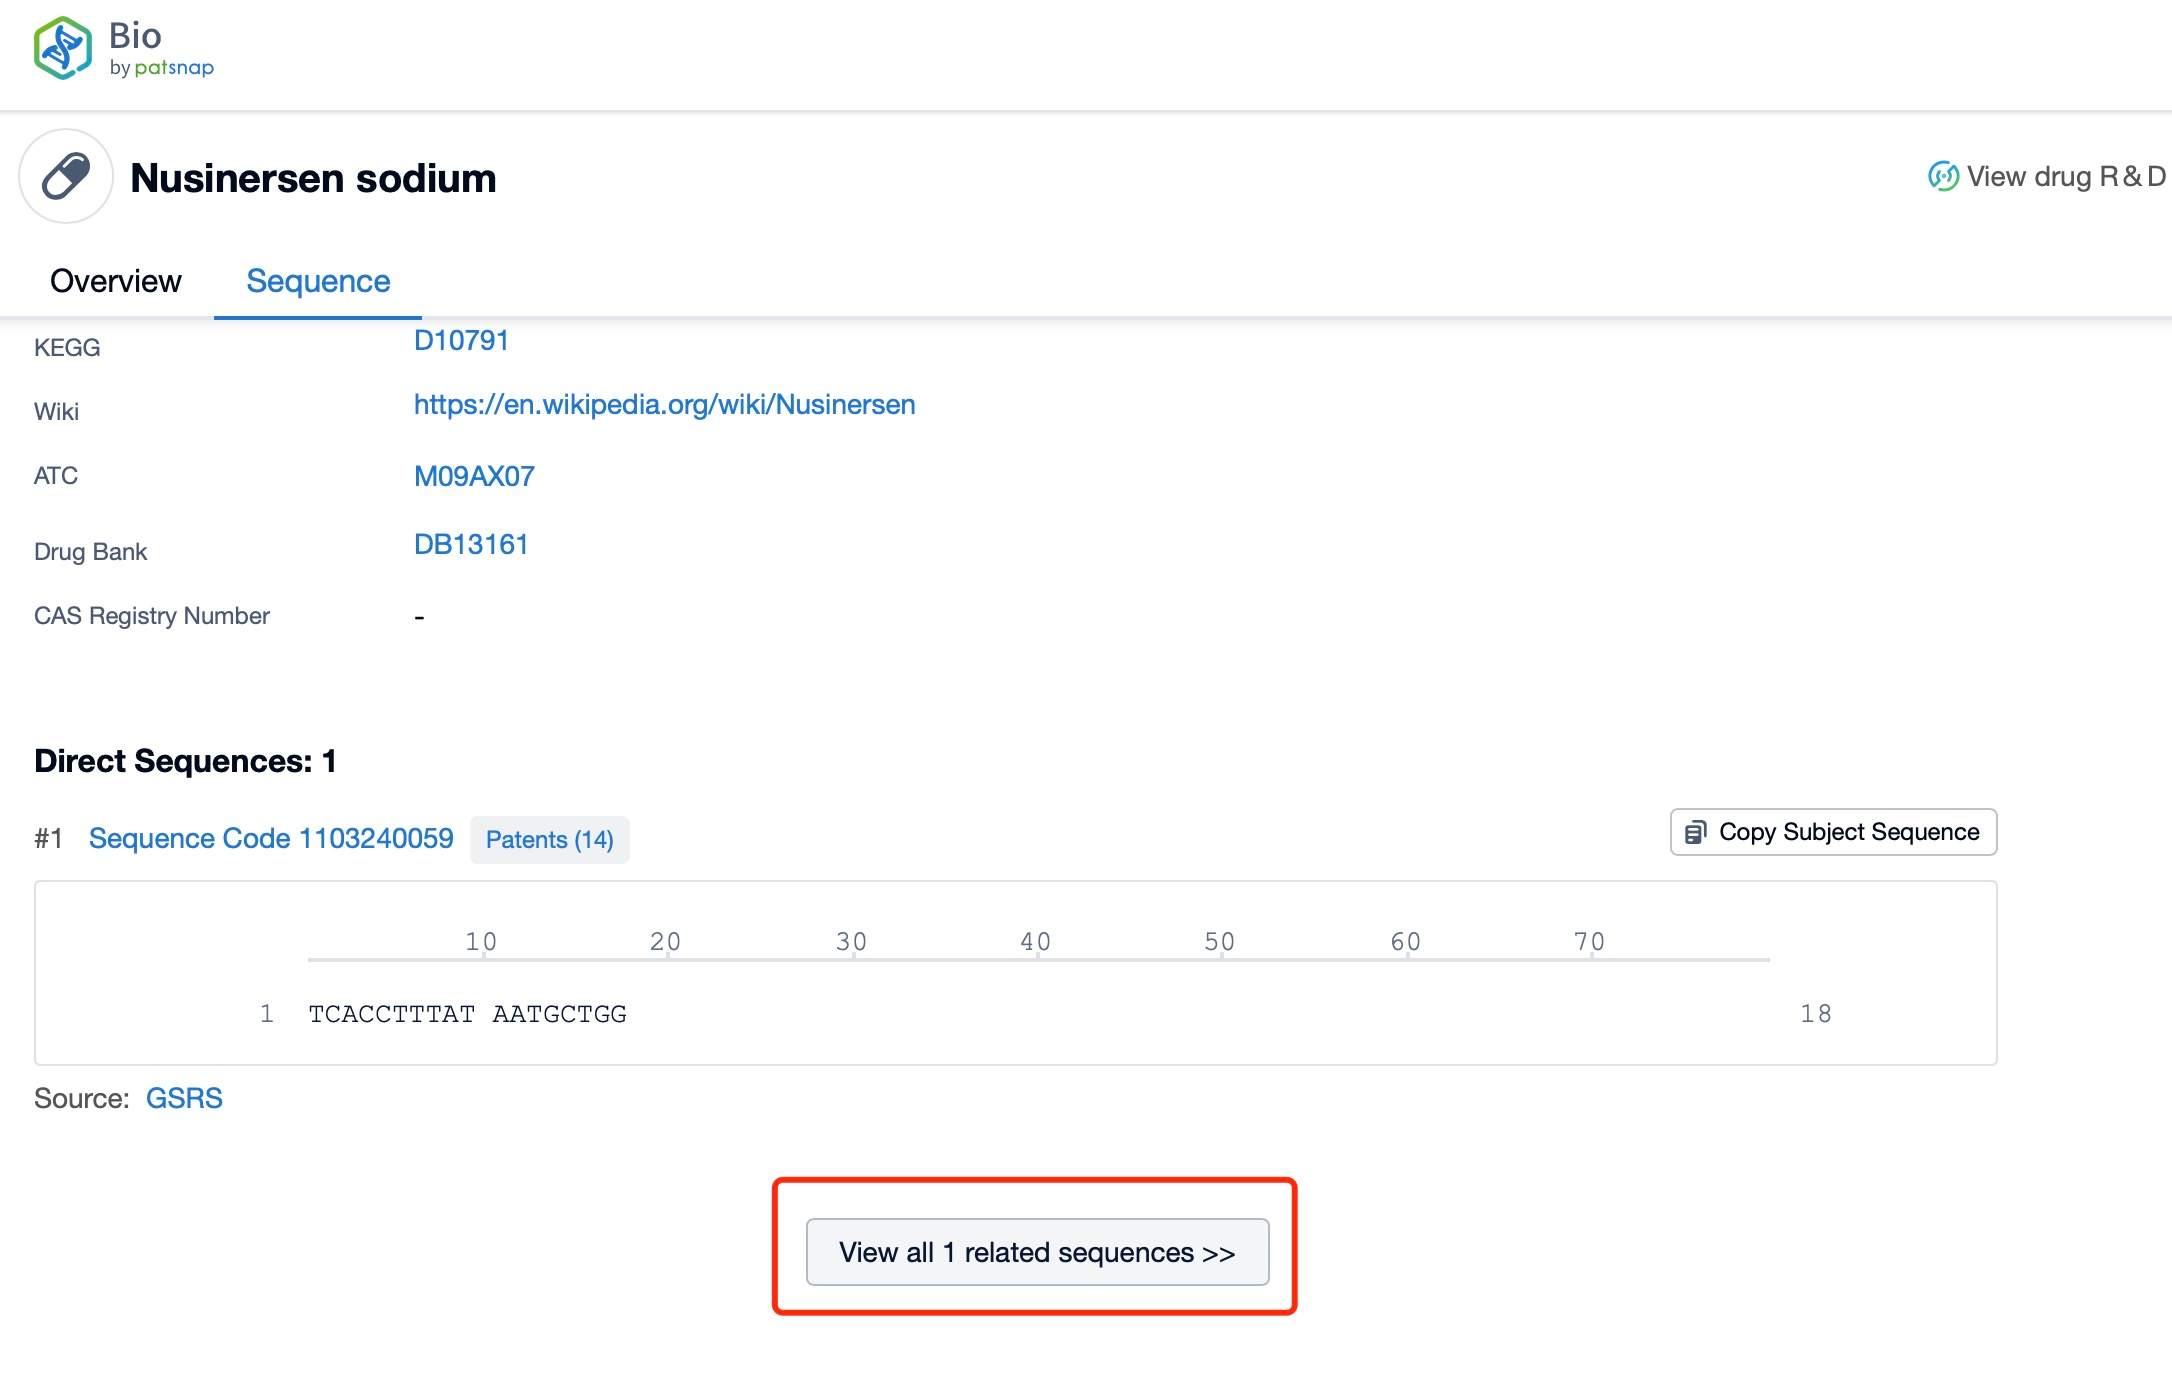Open Sequence Code 1103240059
The width and height of the screenshot is (2172, 1378).
click(x=271, y=838)
